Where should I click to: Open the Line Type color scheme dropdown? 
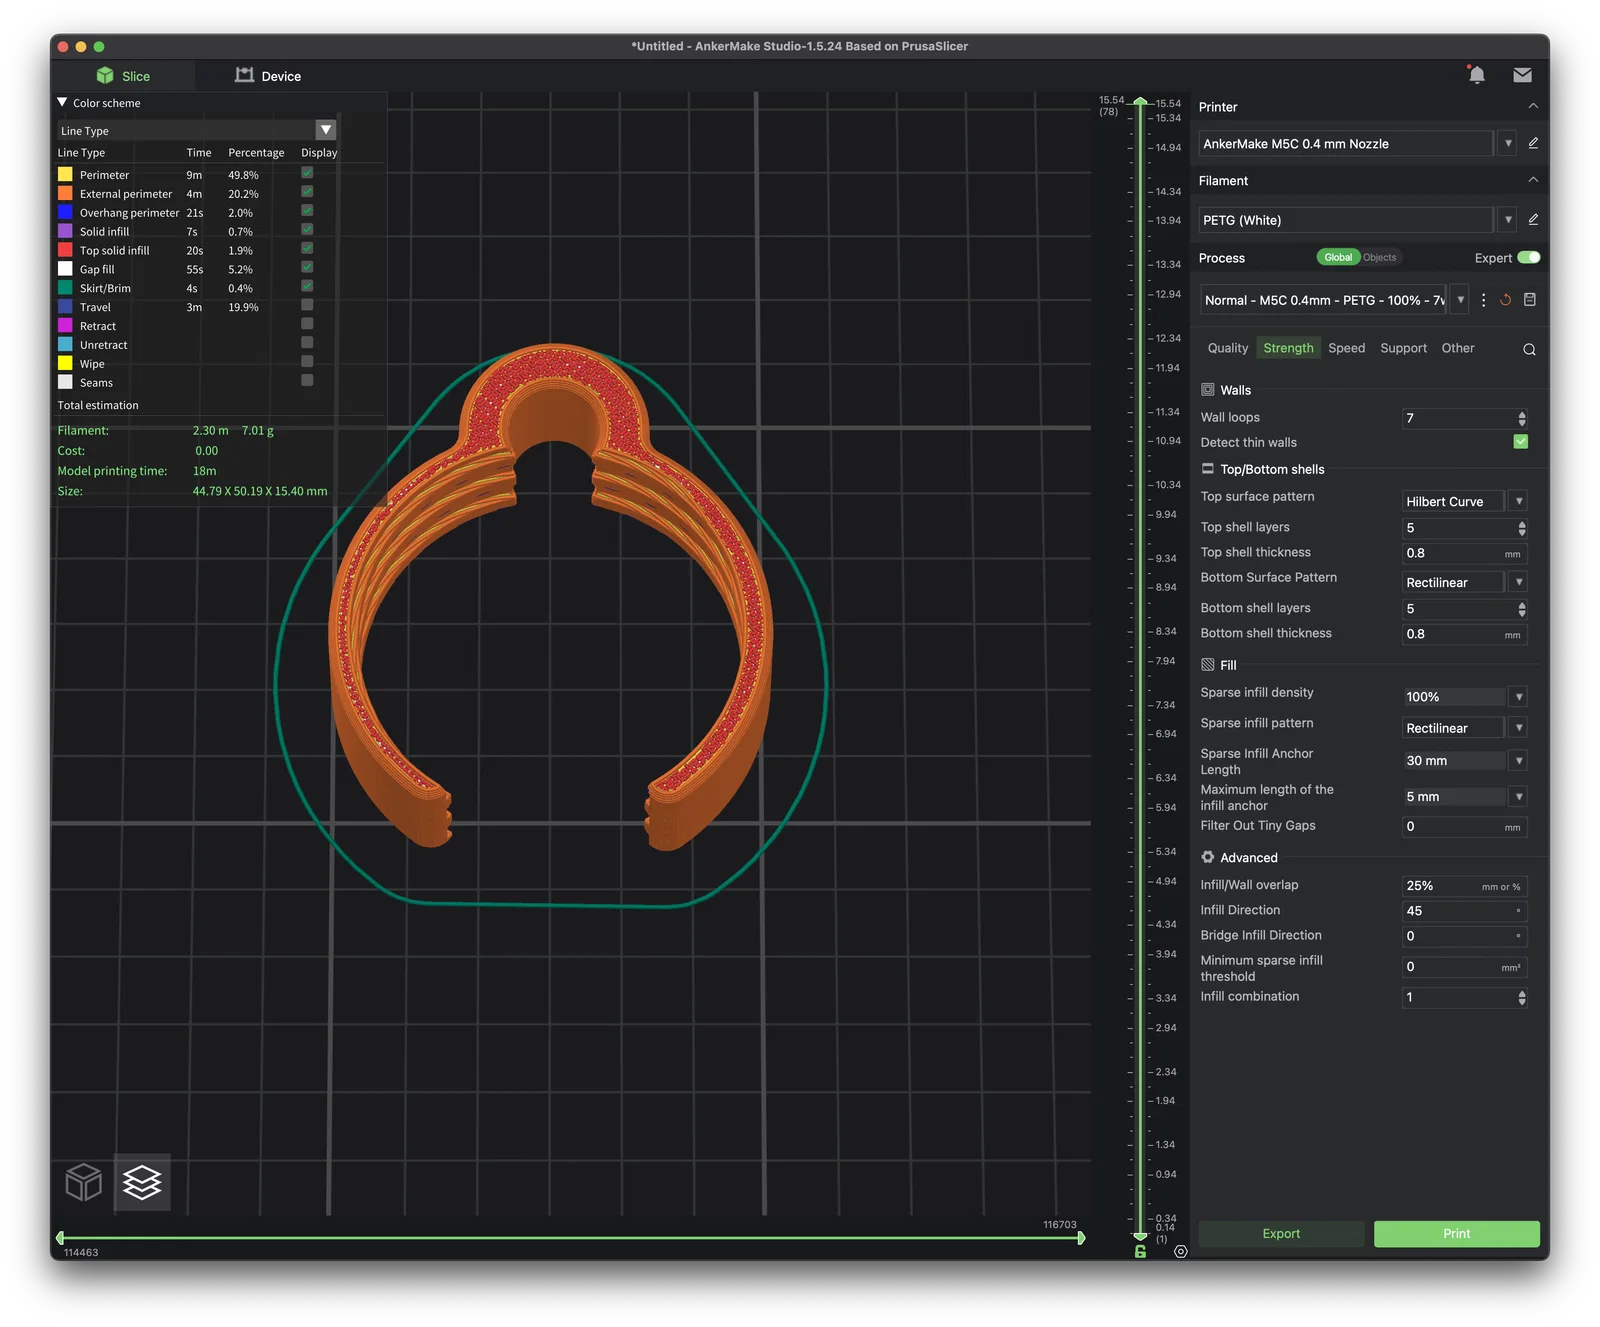pos(326,130)
